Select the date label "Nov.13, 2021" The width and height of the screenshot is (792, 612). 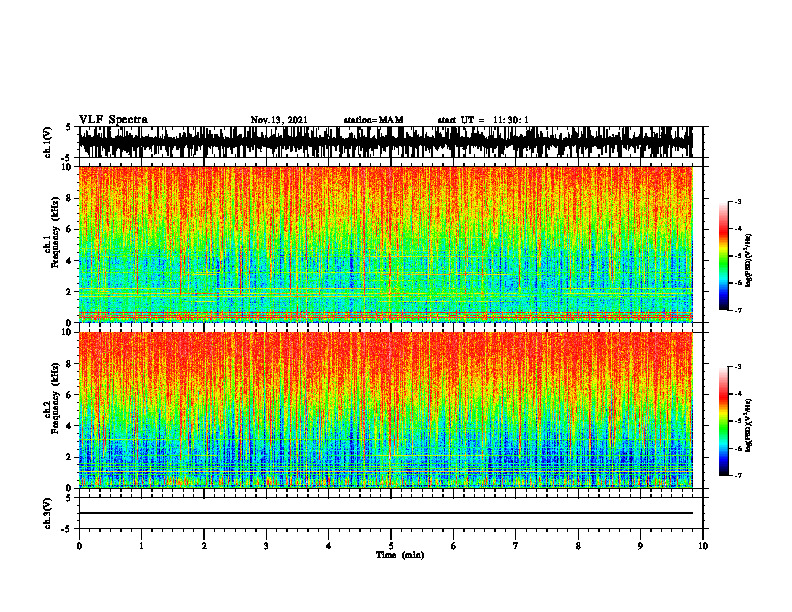[279, 120]
